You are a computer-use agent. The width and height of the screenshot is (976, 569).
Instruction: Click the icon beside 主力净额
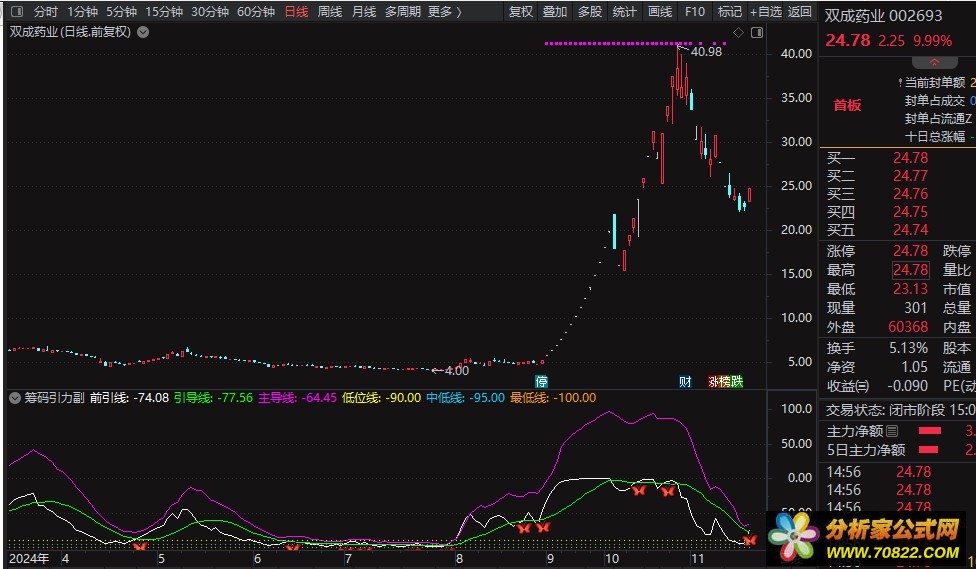click(x=892, y=431)
